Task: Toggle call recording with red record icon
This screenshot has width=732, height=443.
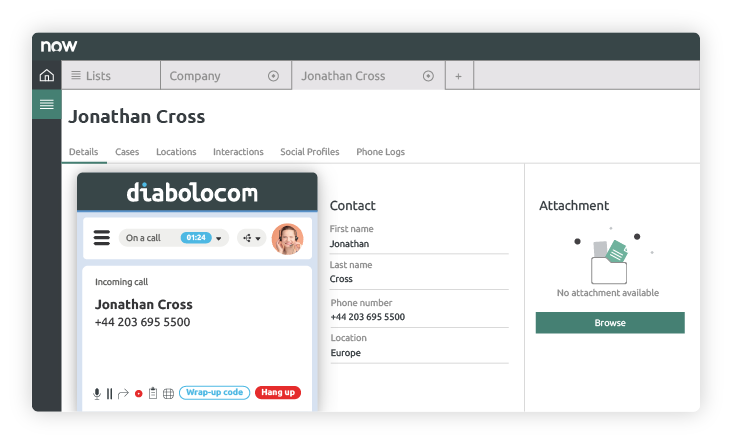Action: click(x=139, y=393)
